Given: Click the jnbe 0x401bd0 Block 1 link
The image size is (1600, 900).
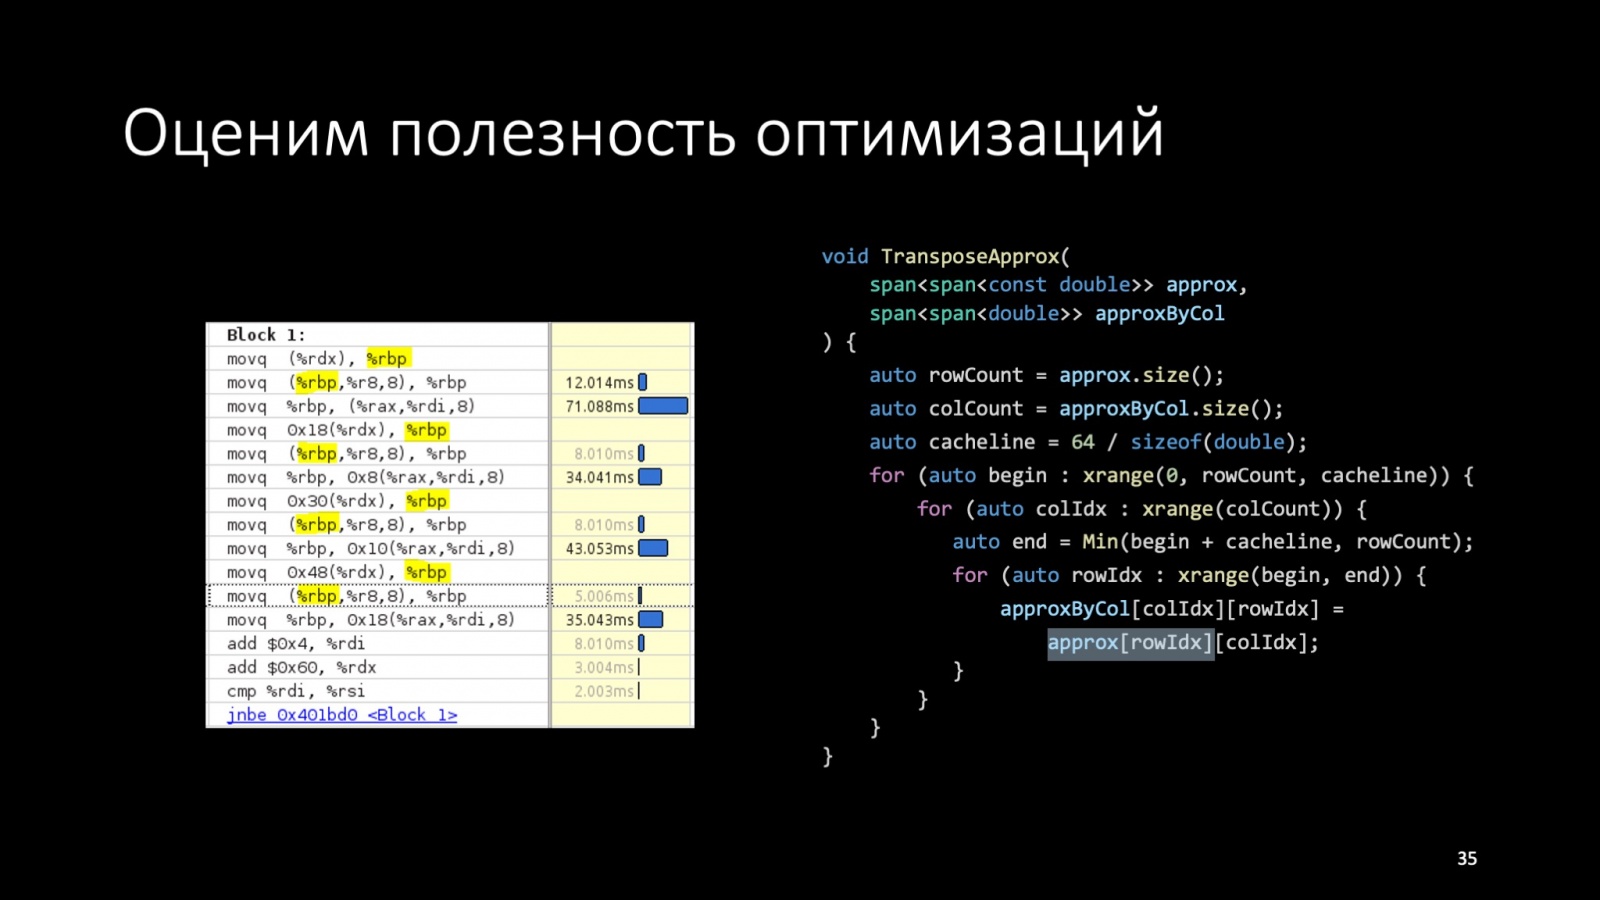Looking at the screenshot, I should (342, 714).
